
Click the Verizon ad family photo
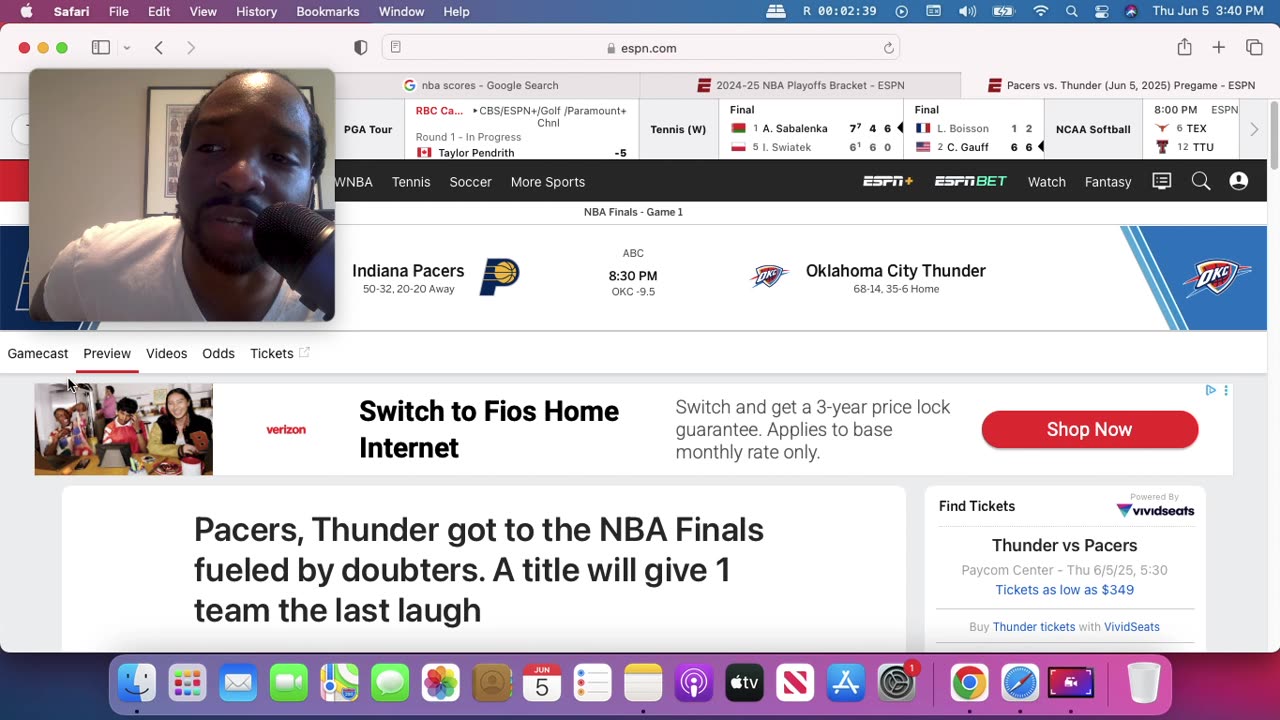point(124,429)
